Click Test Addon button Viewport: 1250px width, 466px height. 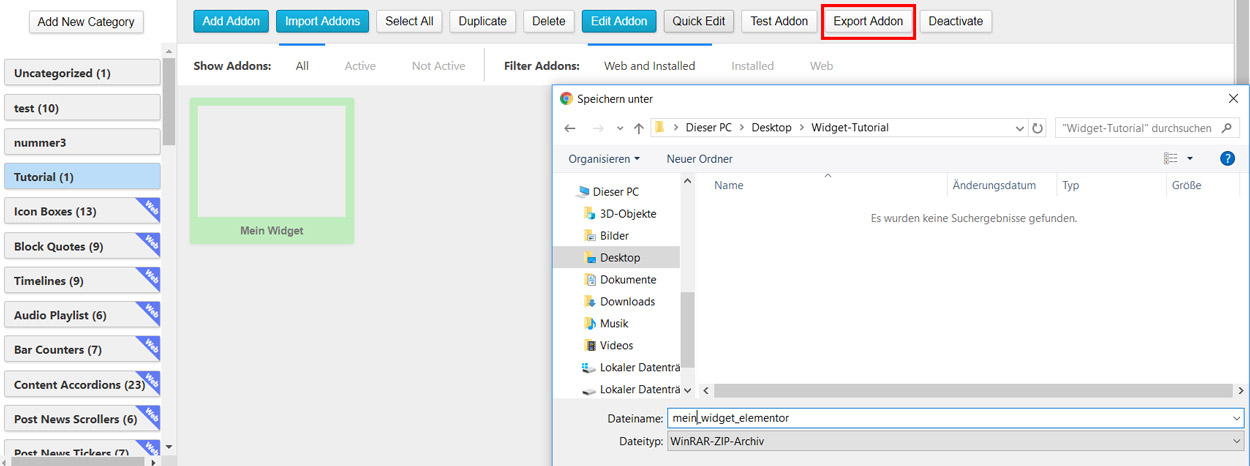click(x=779, y=21)
